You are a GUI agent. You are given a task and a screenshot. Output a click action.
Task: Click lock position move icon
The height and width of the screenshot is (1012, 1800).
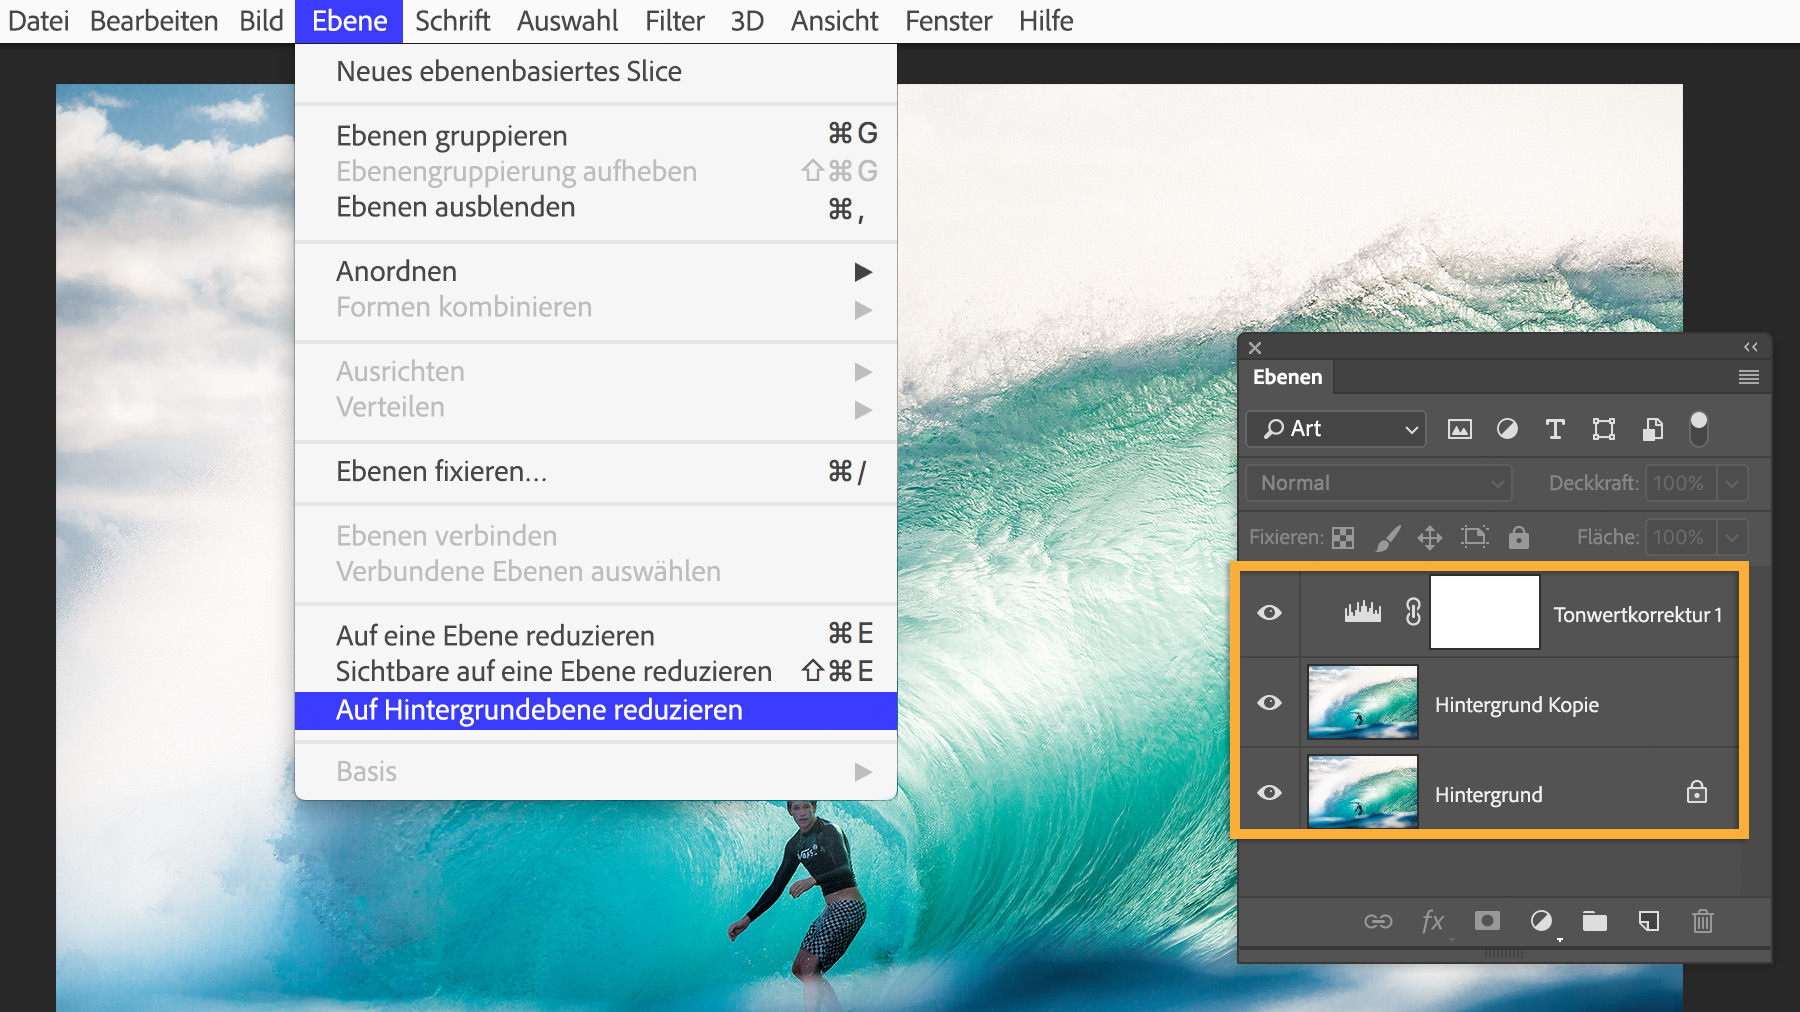1430,538
